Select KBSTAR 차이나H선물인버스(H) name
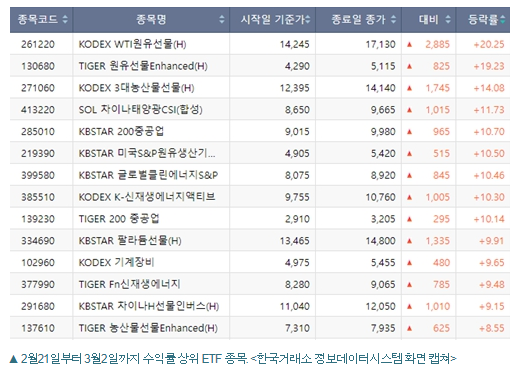Image resolution: width=519 pixels, height=369 pixels. pyautogui.click(x=149, y=306)
